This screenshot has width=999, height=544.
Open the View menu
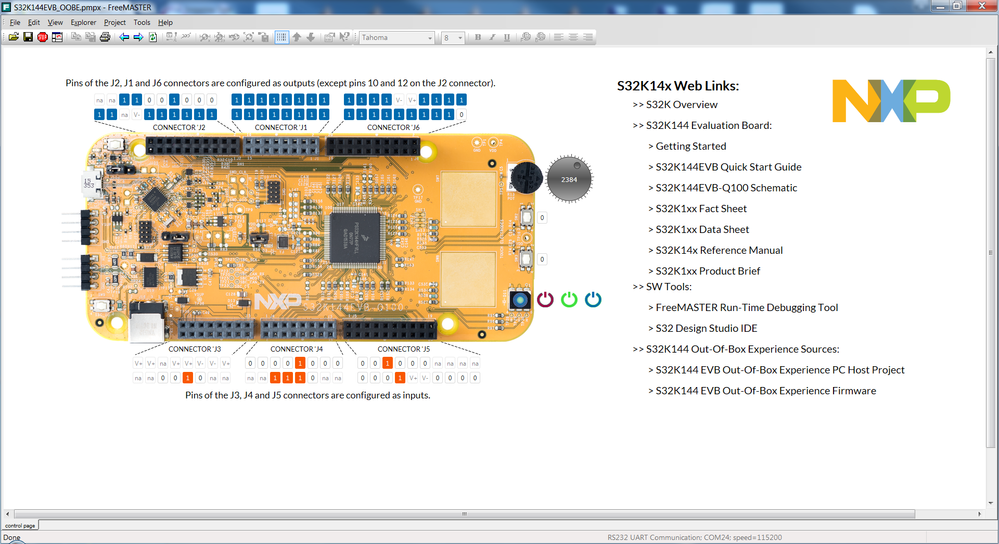tap(55, 22)
